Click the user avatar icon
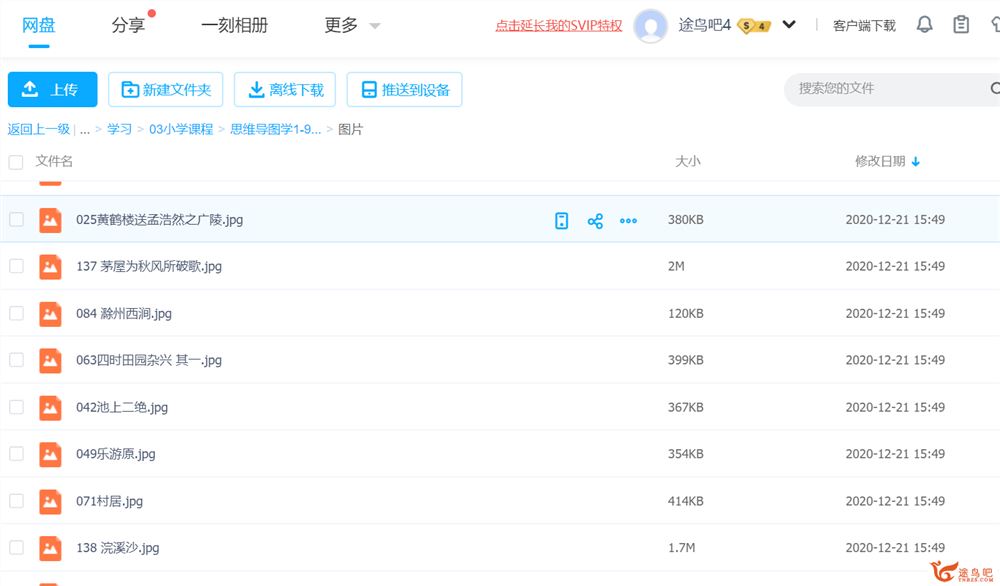 [x=651, y=26]
